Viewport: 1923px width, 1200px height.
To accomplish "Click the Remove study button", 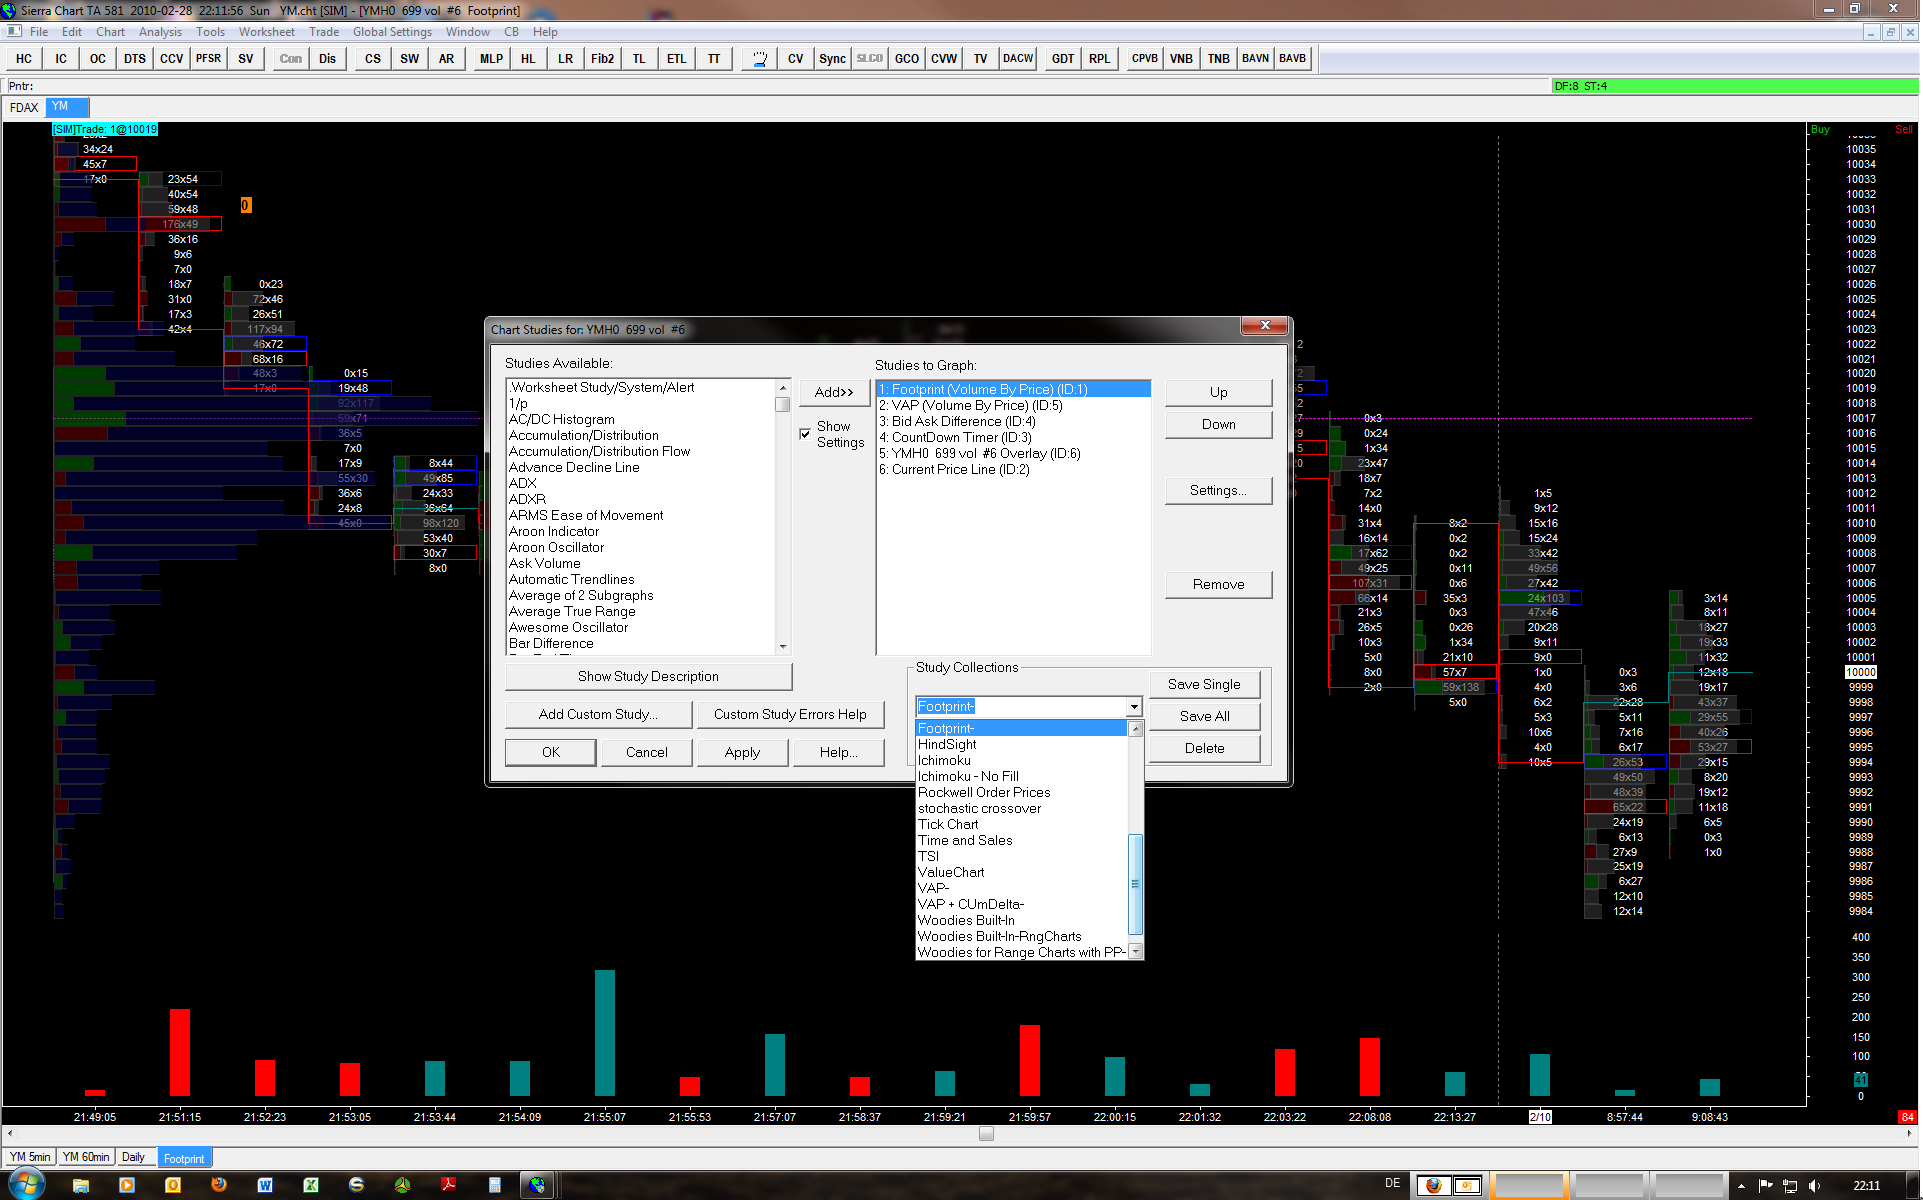I will pos(1218,585).
